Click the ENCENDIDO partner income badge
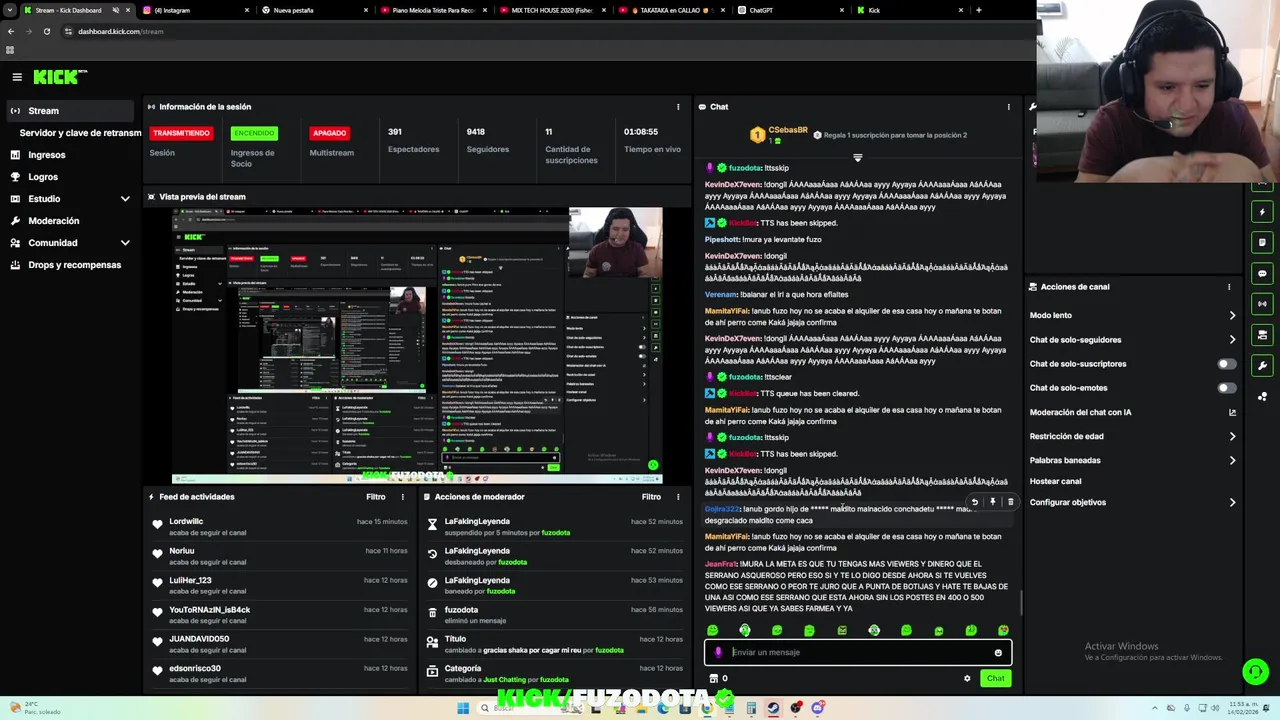 pyautogui.click(x=254, y=133)
